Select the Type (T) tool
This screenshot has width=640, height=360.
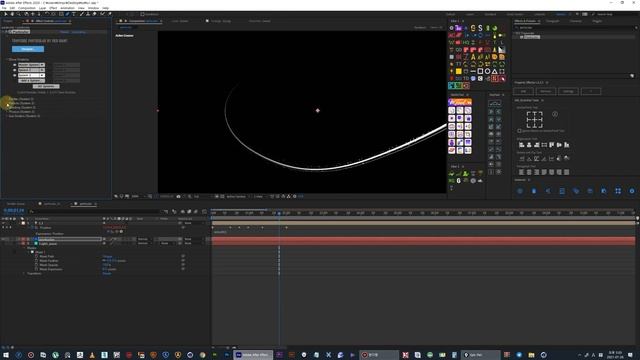(74, 14)
